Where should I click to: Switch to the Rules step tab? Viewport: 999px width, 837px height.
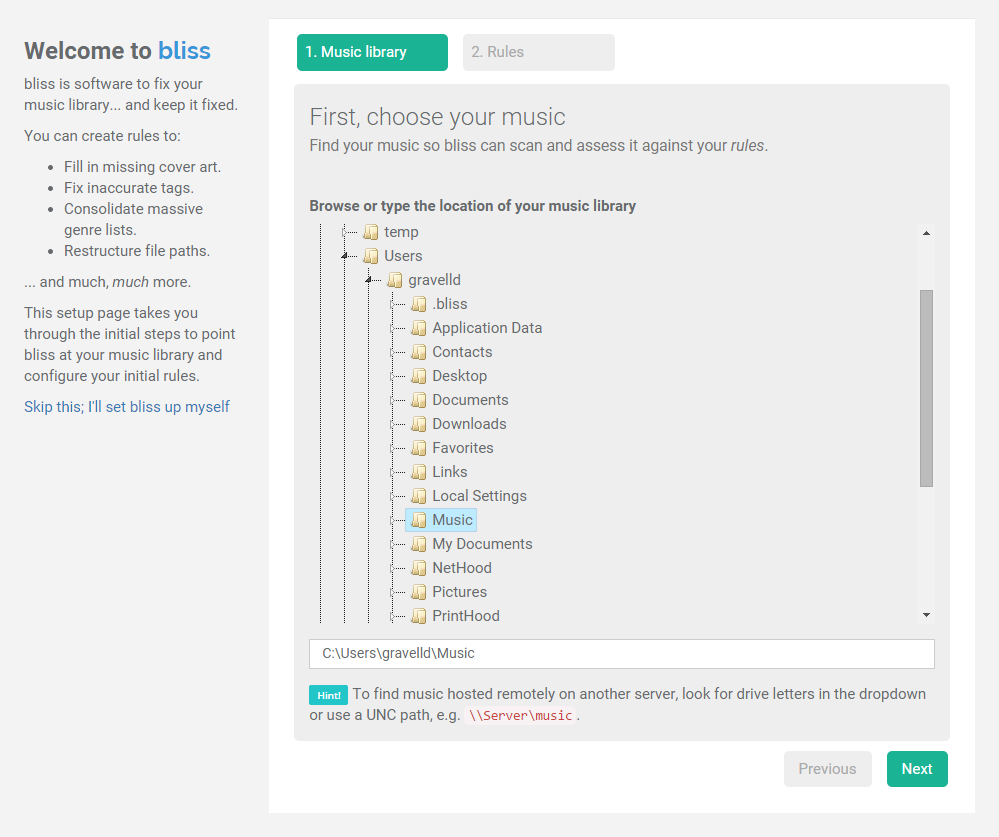point(538,52)
